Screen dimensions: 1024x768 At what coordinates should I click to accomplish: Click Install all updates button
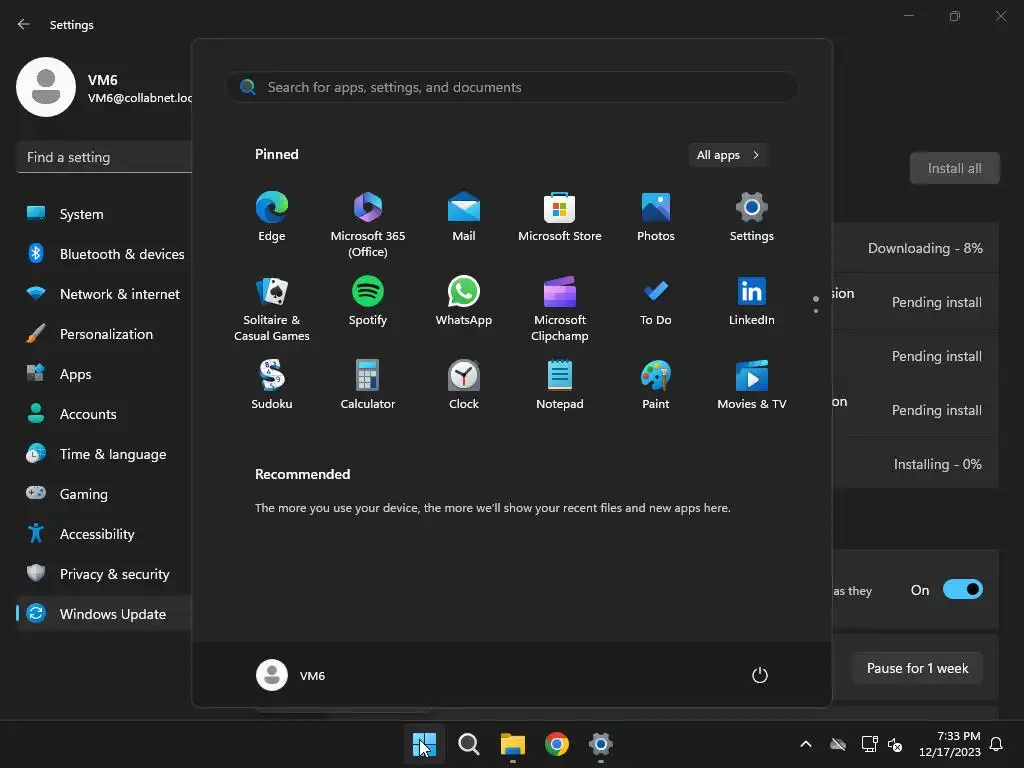954,168
